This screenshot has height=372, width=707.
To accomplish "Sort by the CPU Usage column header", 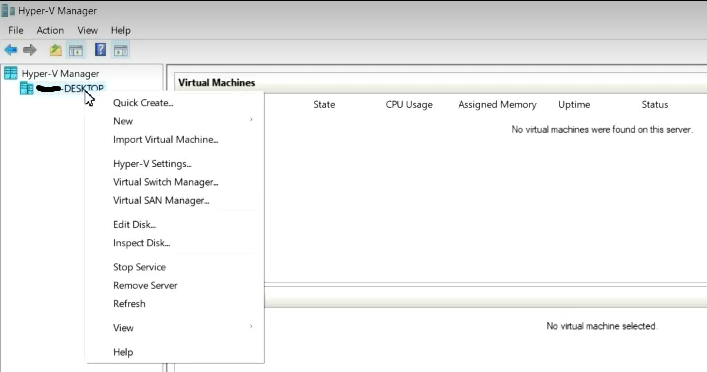I will tap(409, 105).
